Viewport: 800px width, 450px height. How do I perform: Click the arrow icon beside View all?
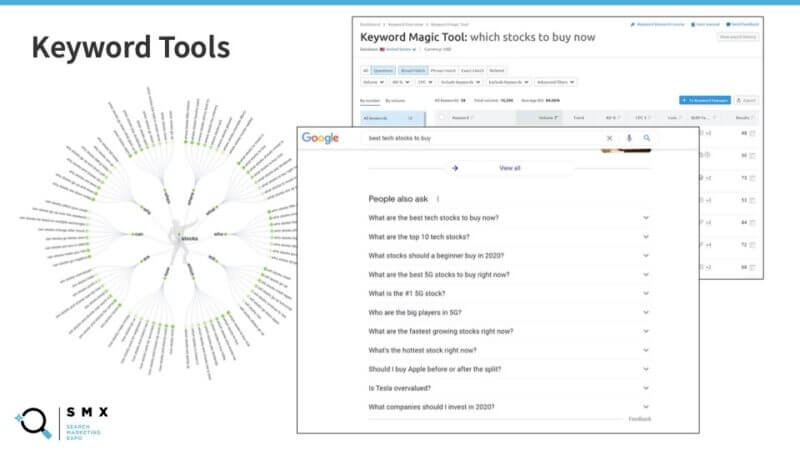tap(454, 168)
